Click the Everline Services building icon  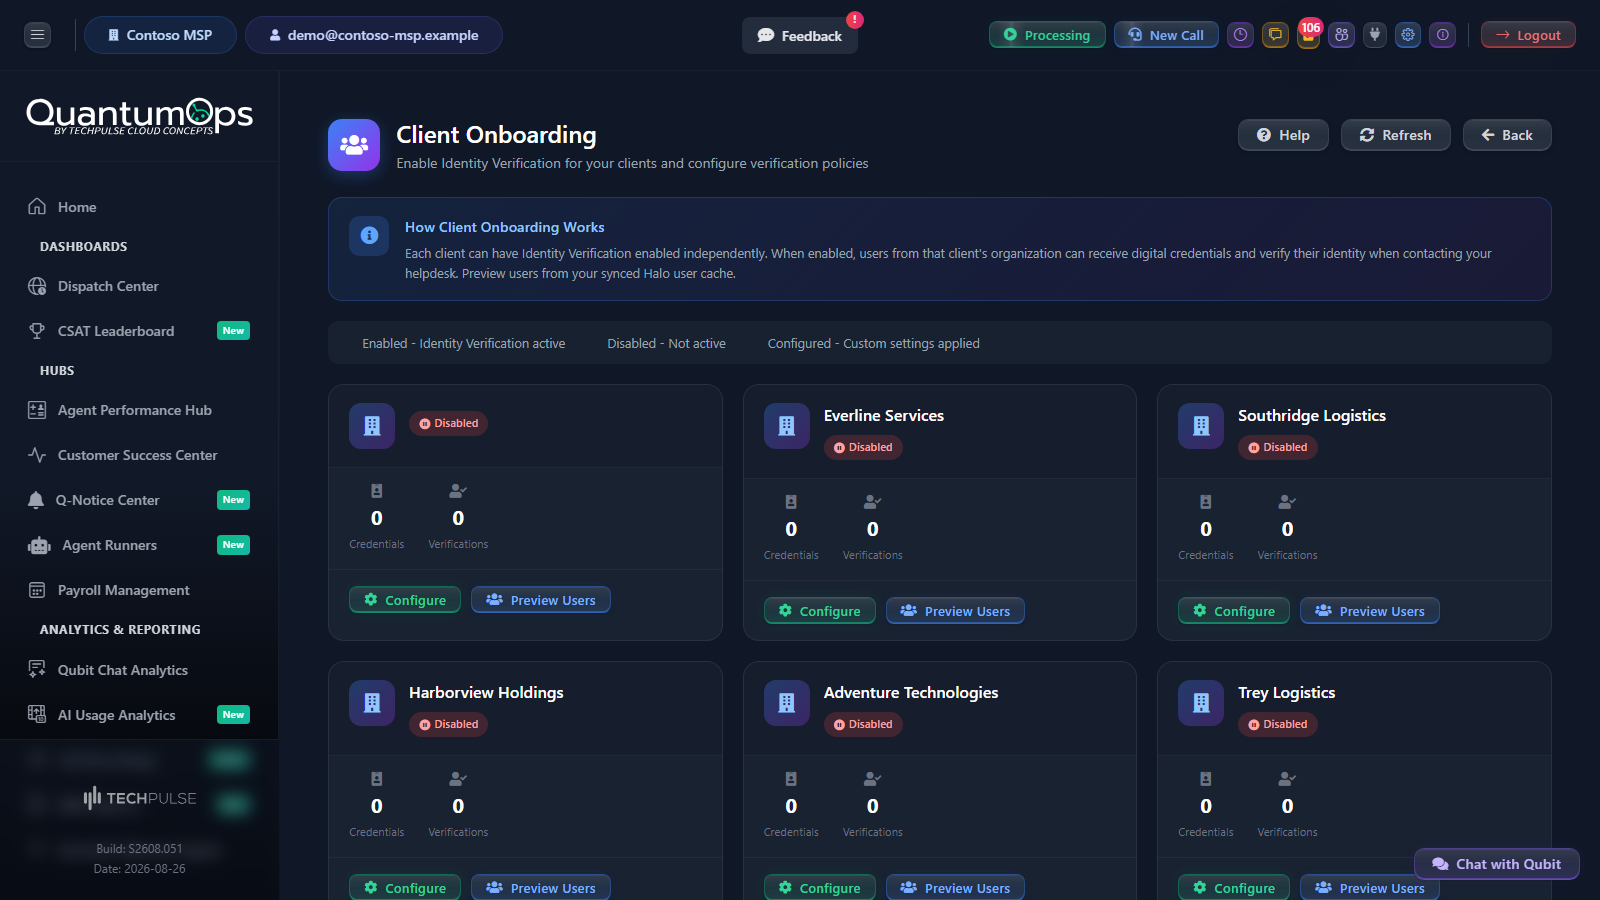pos(787,426)
